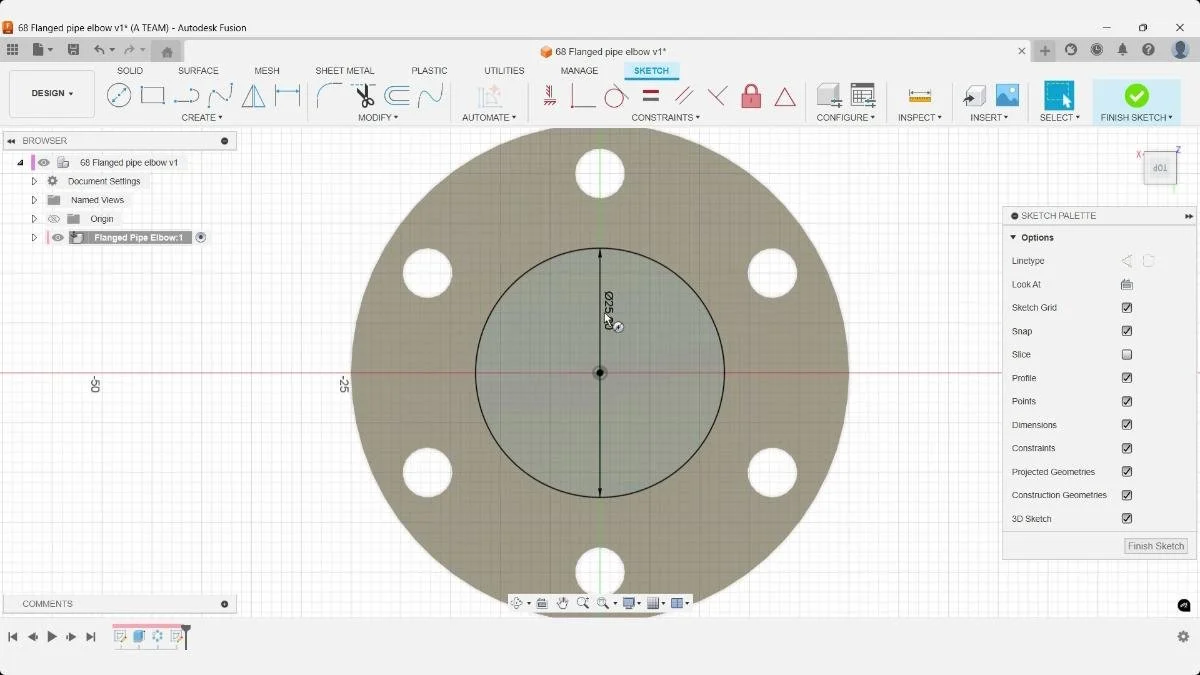Open the Pan hand tool in navigation bar
Viewport: 1200px width, 675px height.
(x=563, y=603)
